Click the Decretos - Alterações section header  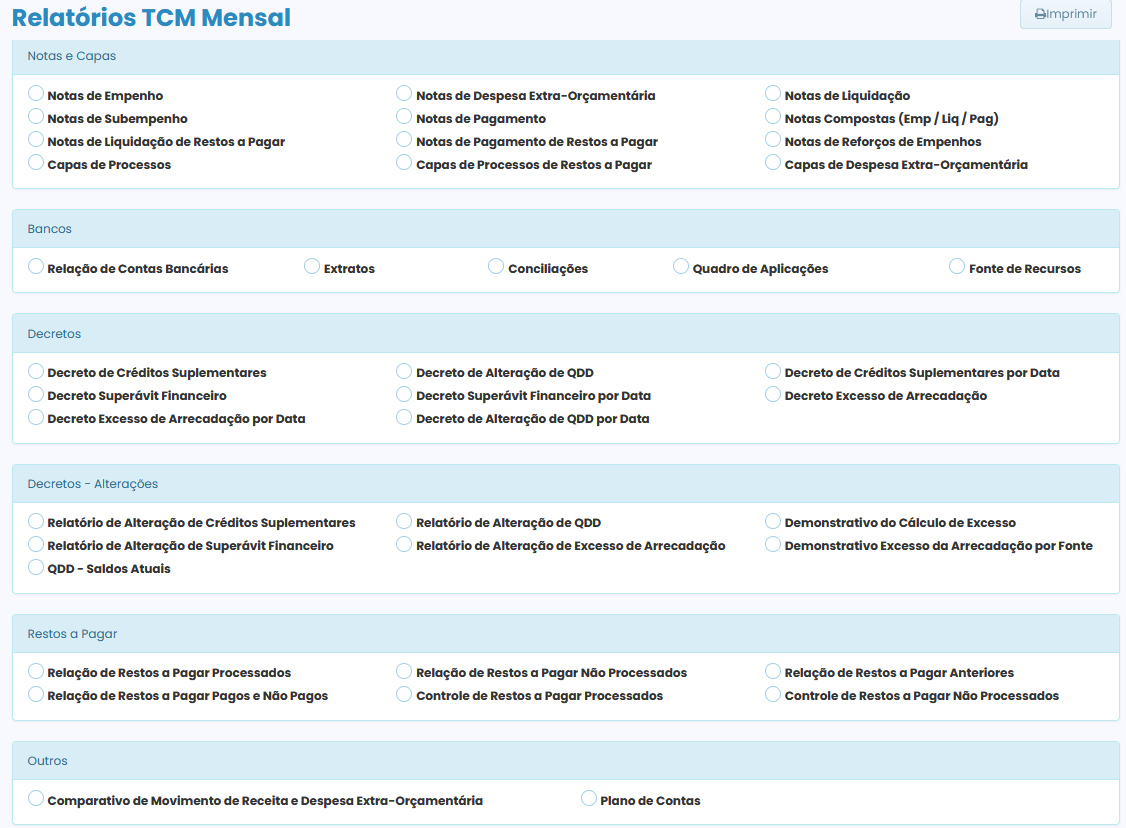point(93,484)
